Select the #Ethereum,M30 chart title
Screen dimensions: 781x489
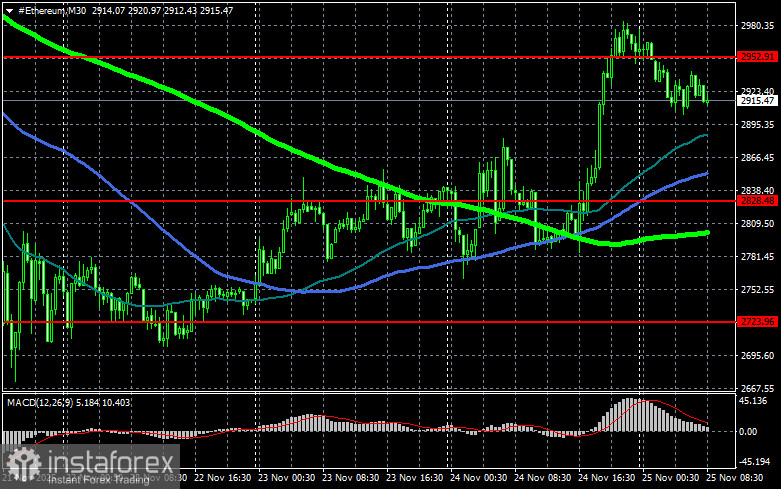[x=52, y=10]
